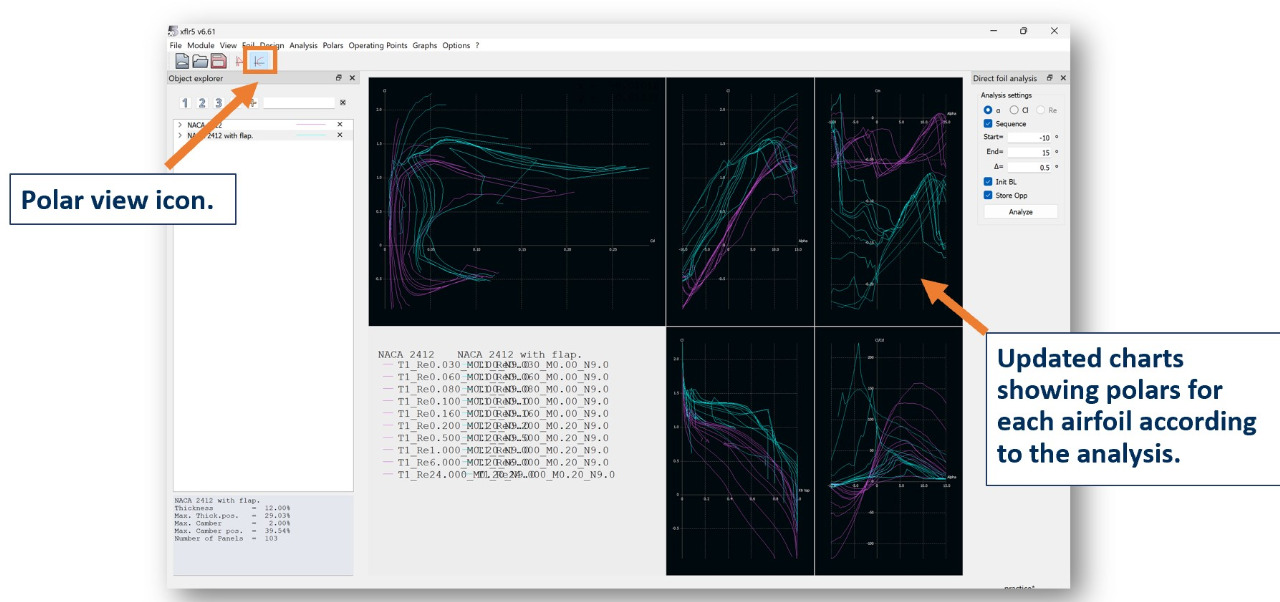Click the highlighted Polar view icon
This screenshot has width=1280, height=602.
(x=259, y=62)
